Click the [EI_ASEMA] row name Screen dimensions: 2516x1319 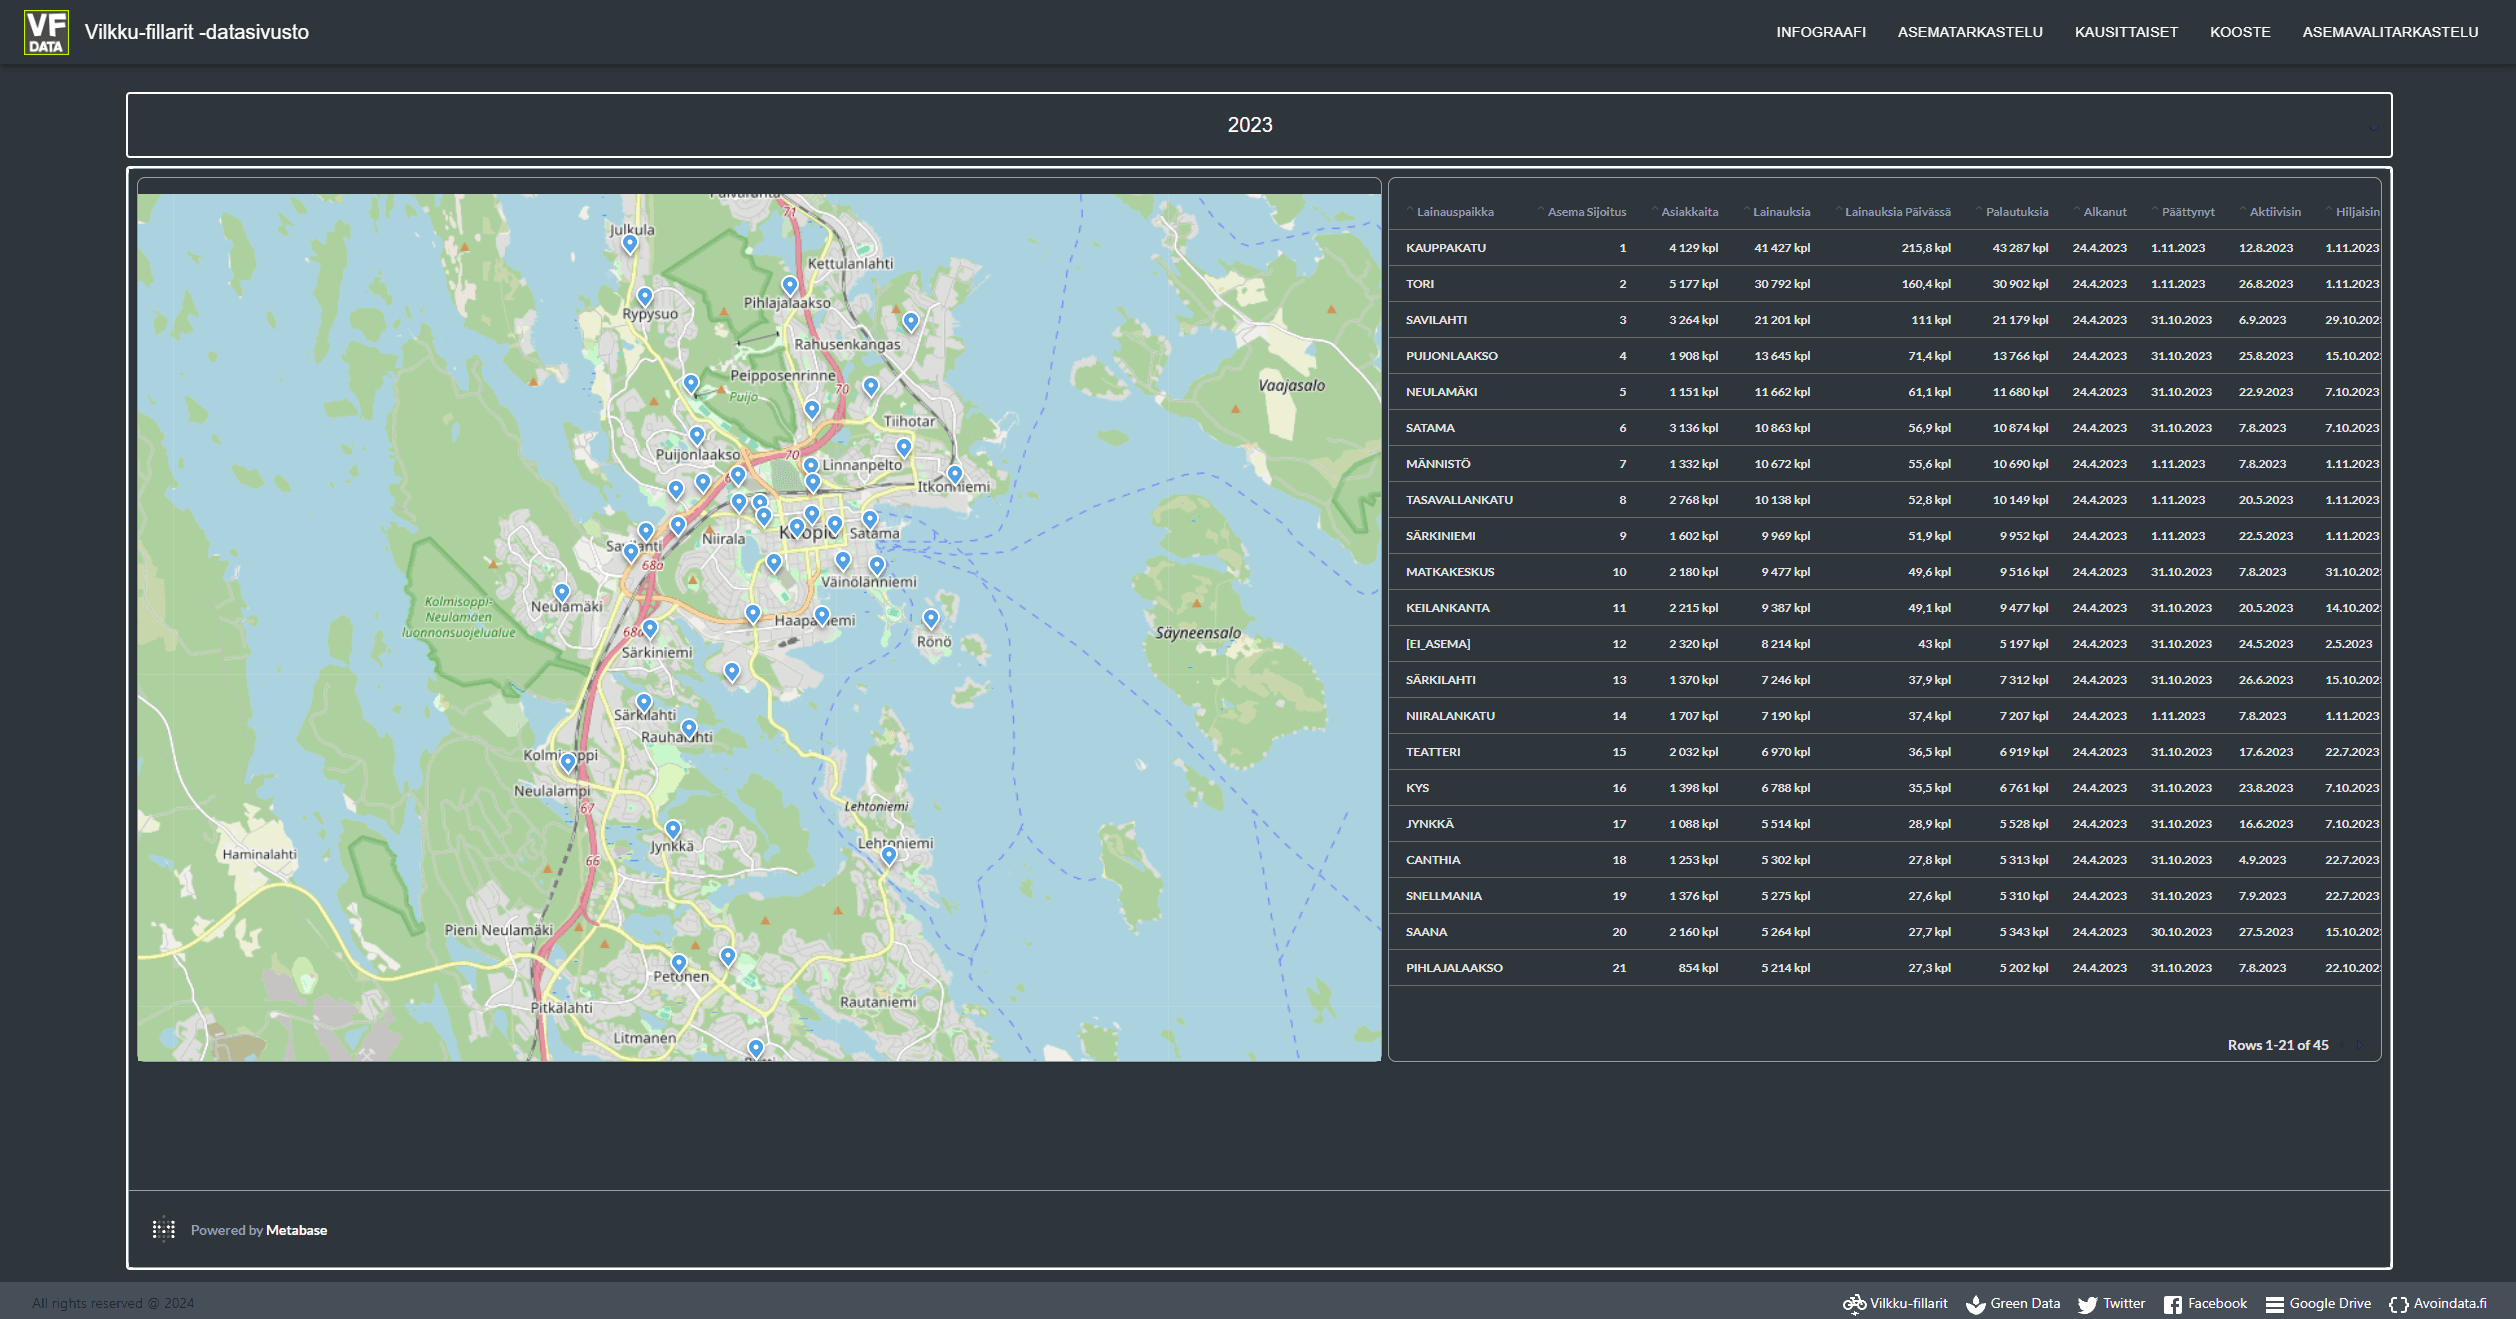pos(1438,644)
